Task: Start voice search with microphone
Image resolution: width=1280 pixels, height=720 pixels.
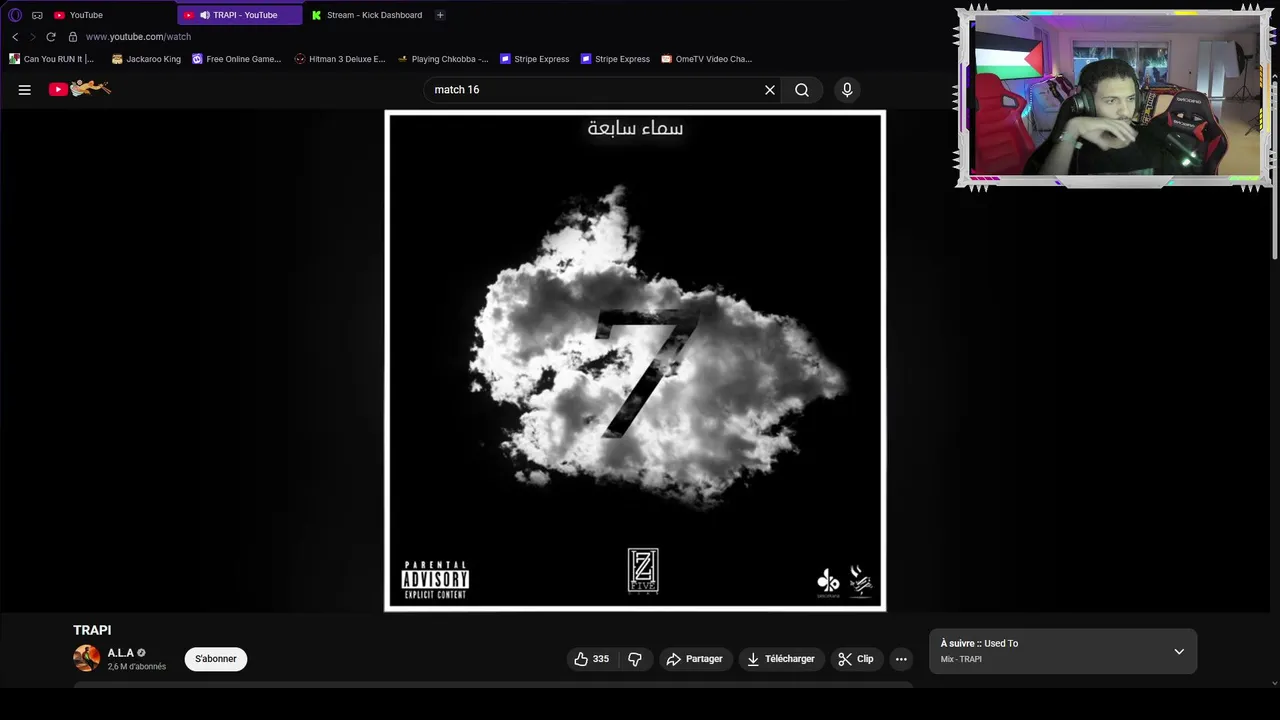Action: (847, 90)
